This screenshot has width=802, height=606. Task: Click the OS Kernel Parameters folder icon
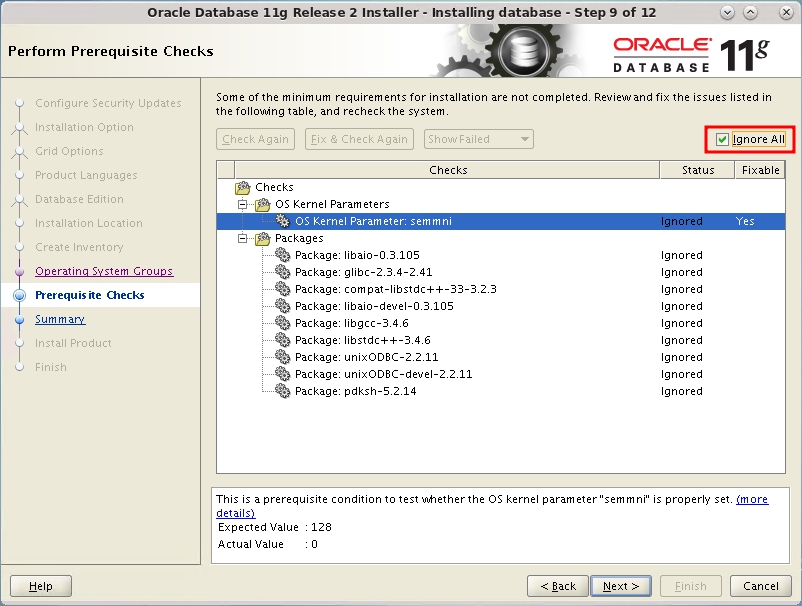pos(262,205)
